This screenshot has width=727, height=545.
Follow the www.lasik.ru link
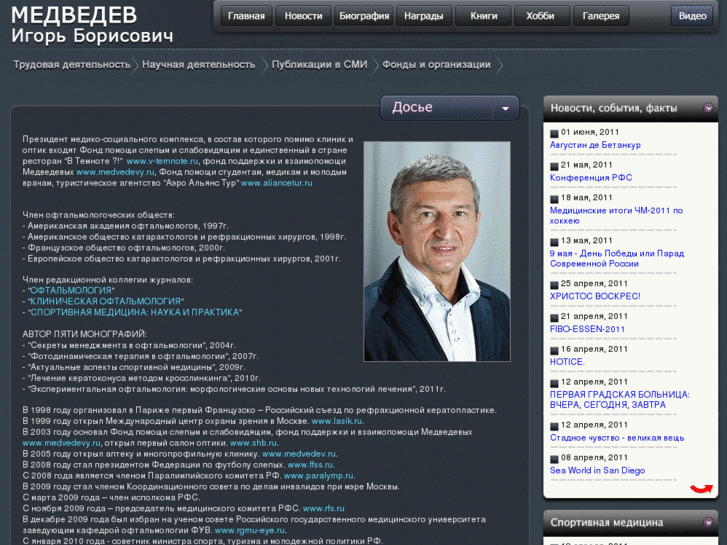337,421
